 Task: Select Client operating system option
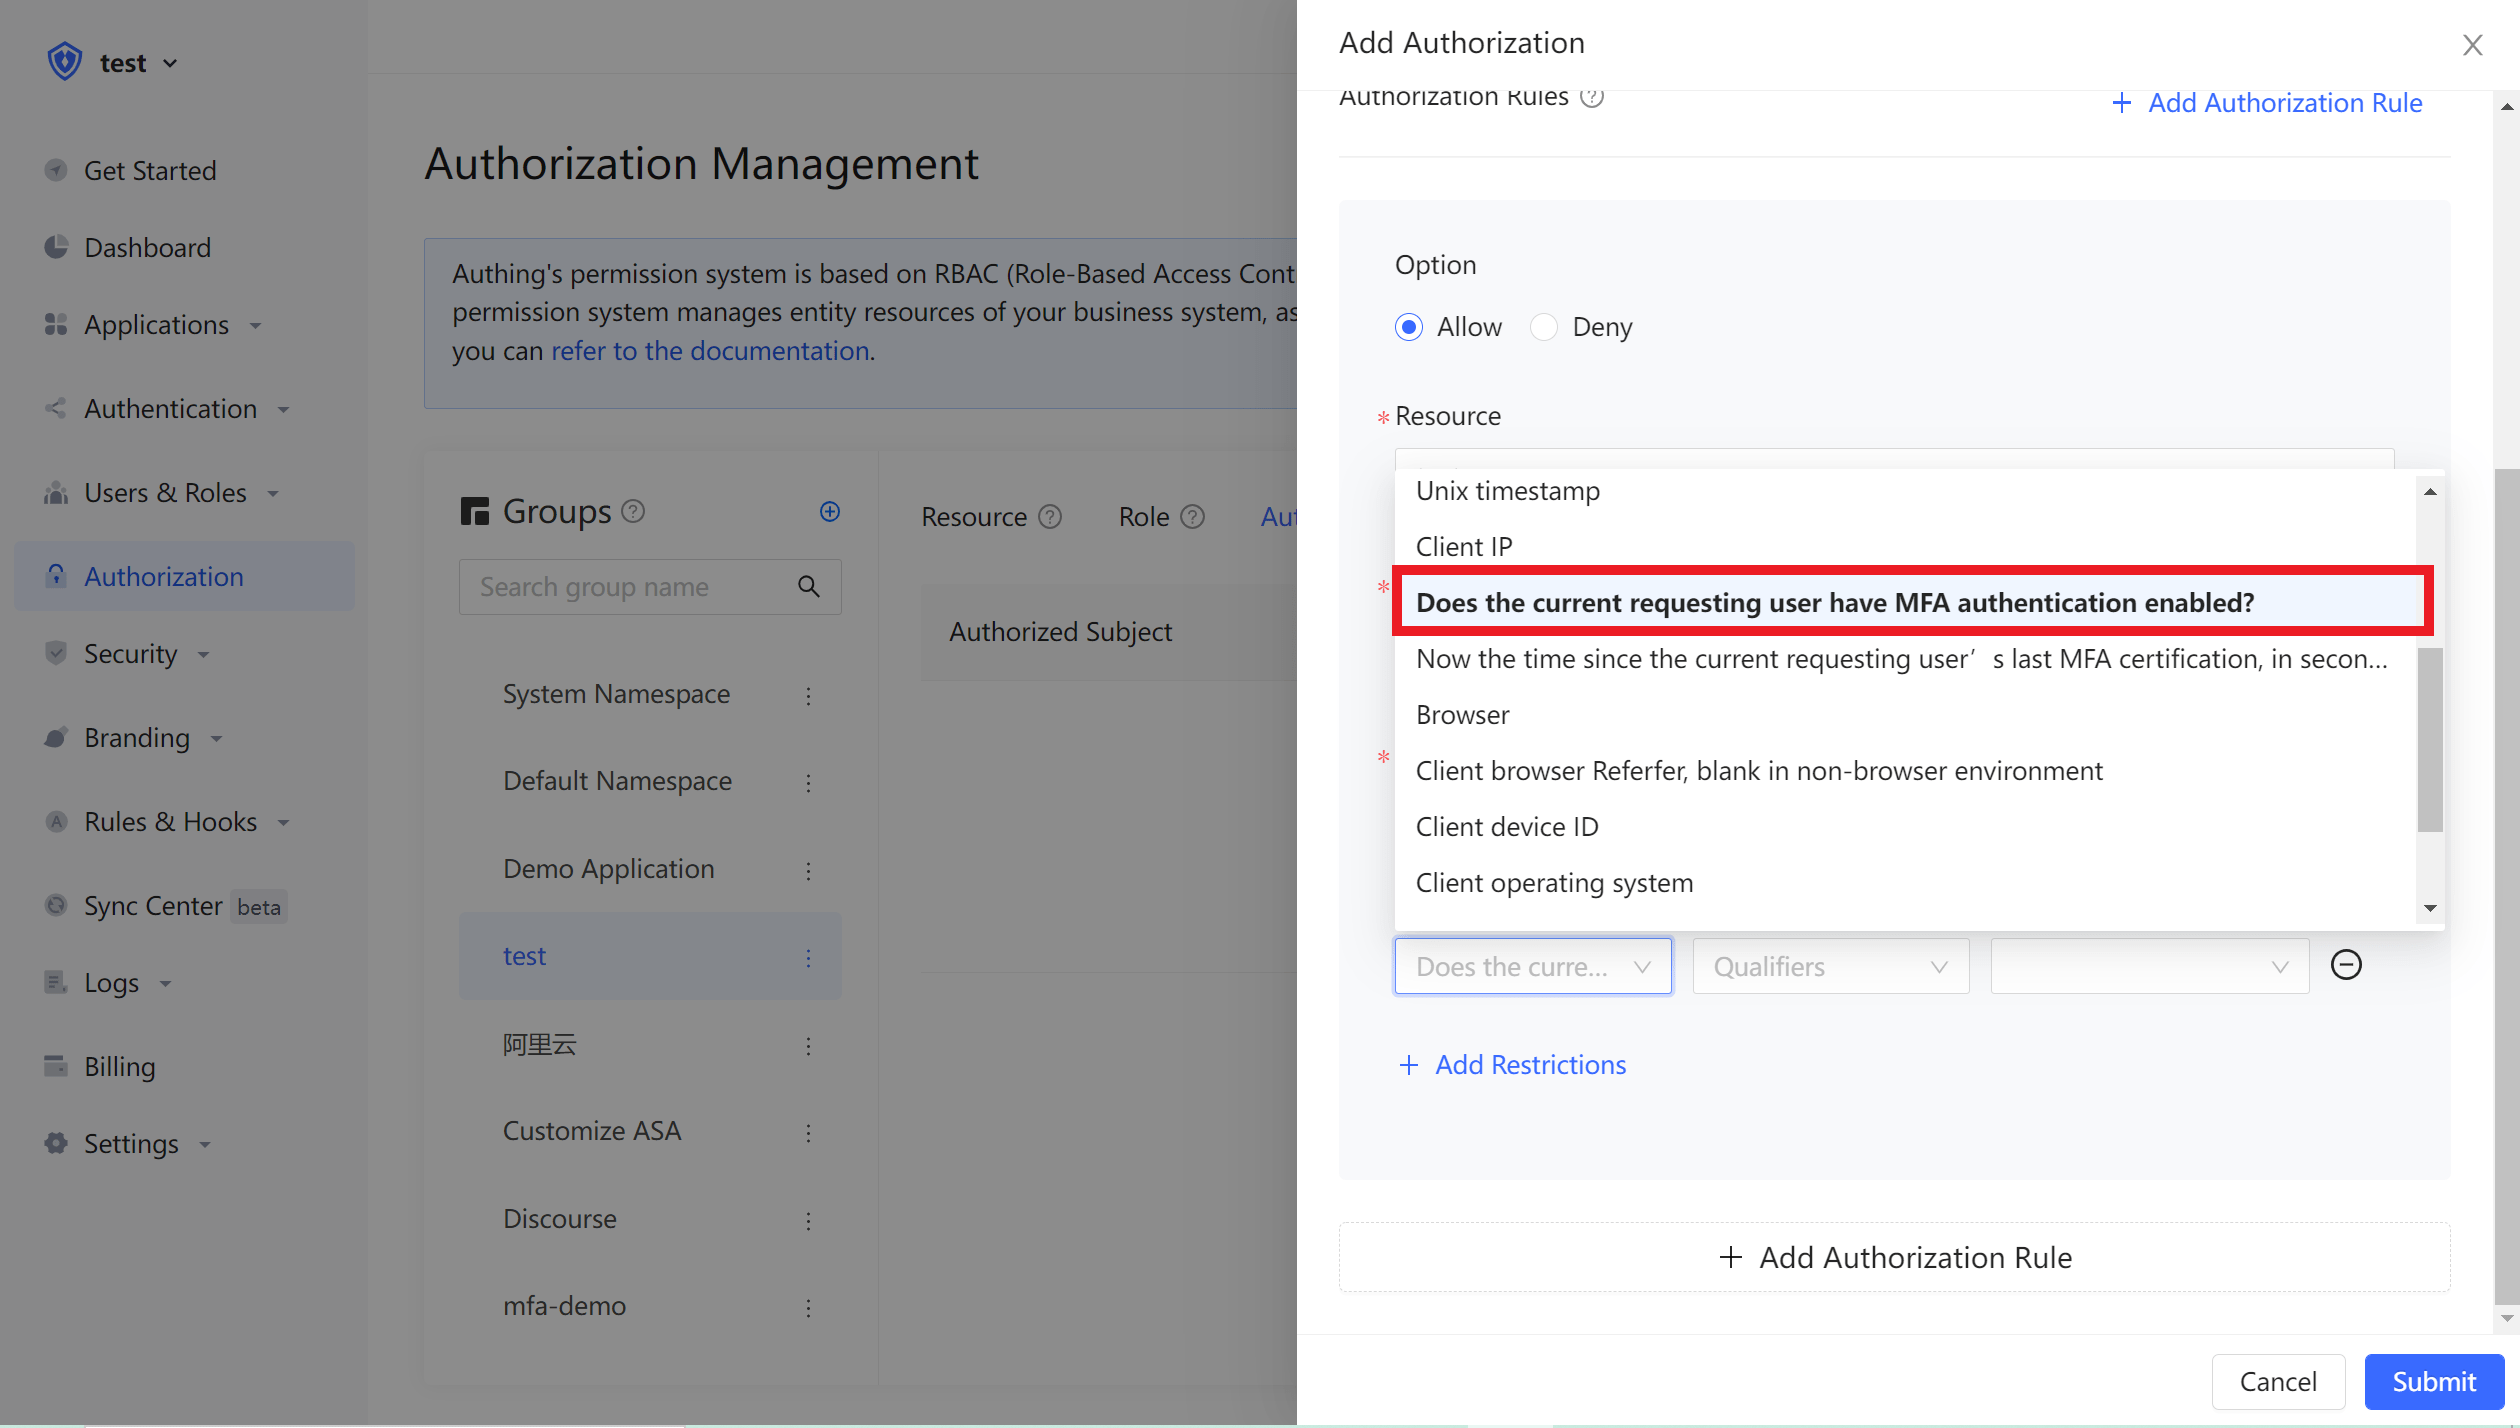tap(1554, 883)
